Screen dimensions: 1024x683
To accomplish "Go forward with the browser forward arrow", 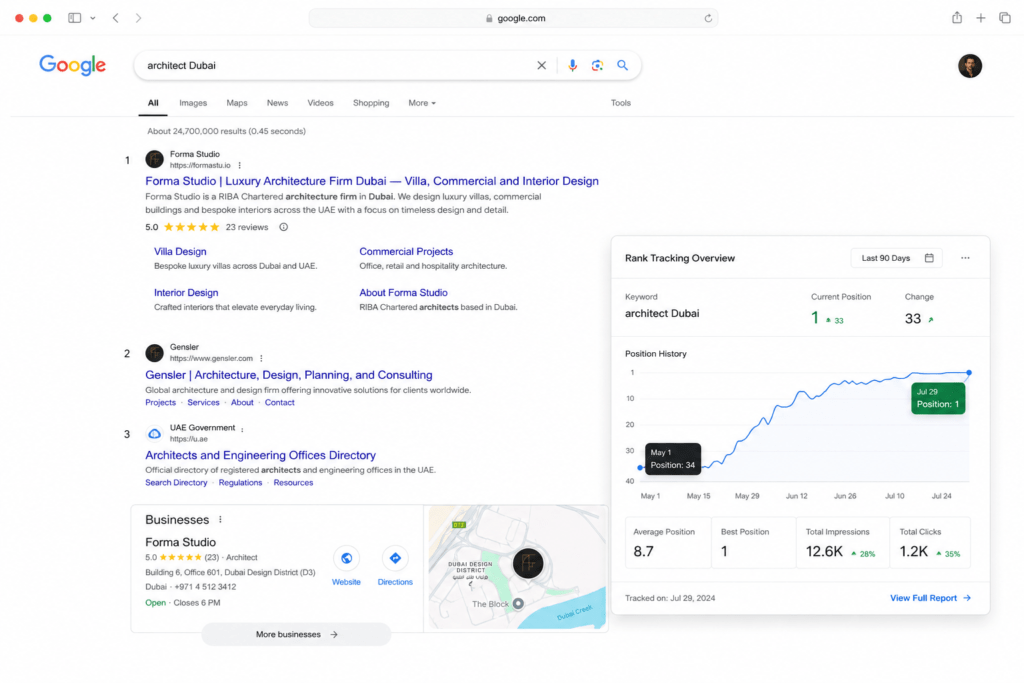I will [x=138, y=18].
